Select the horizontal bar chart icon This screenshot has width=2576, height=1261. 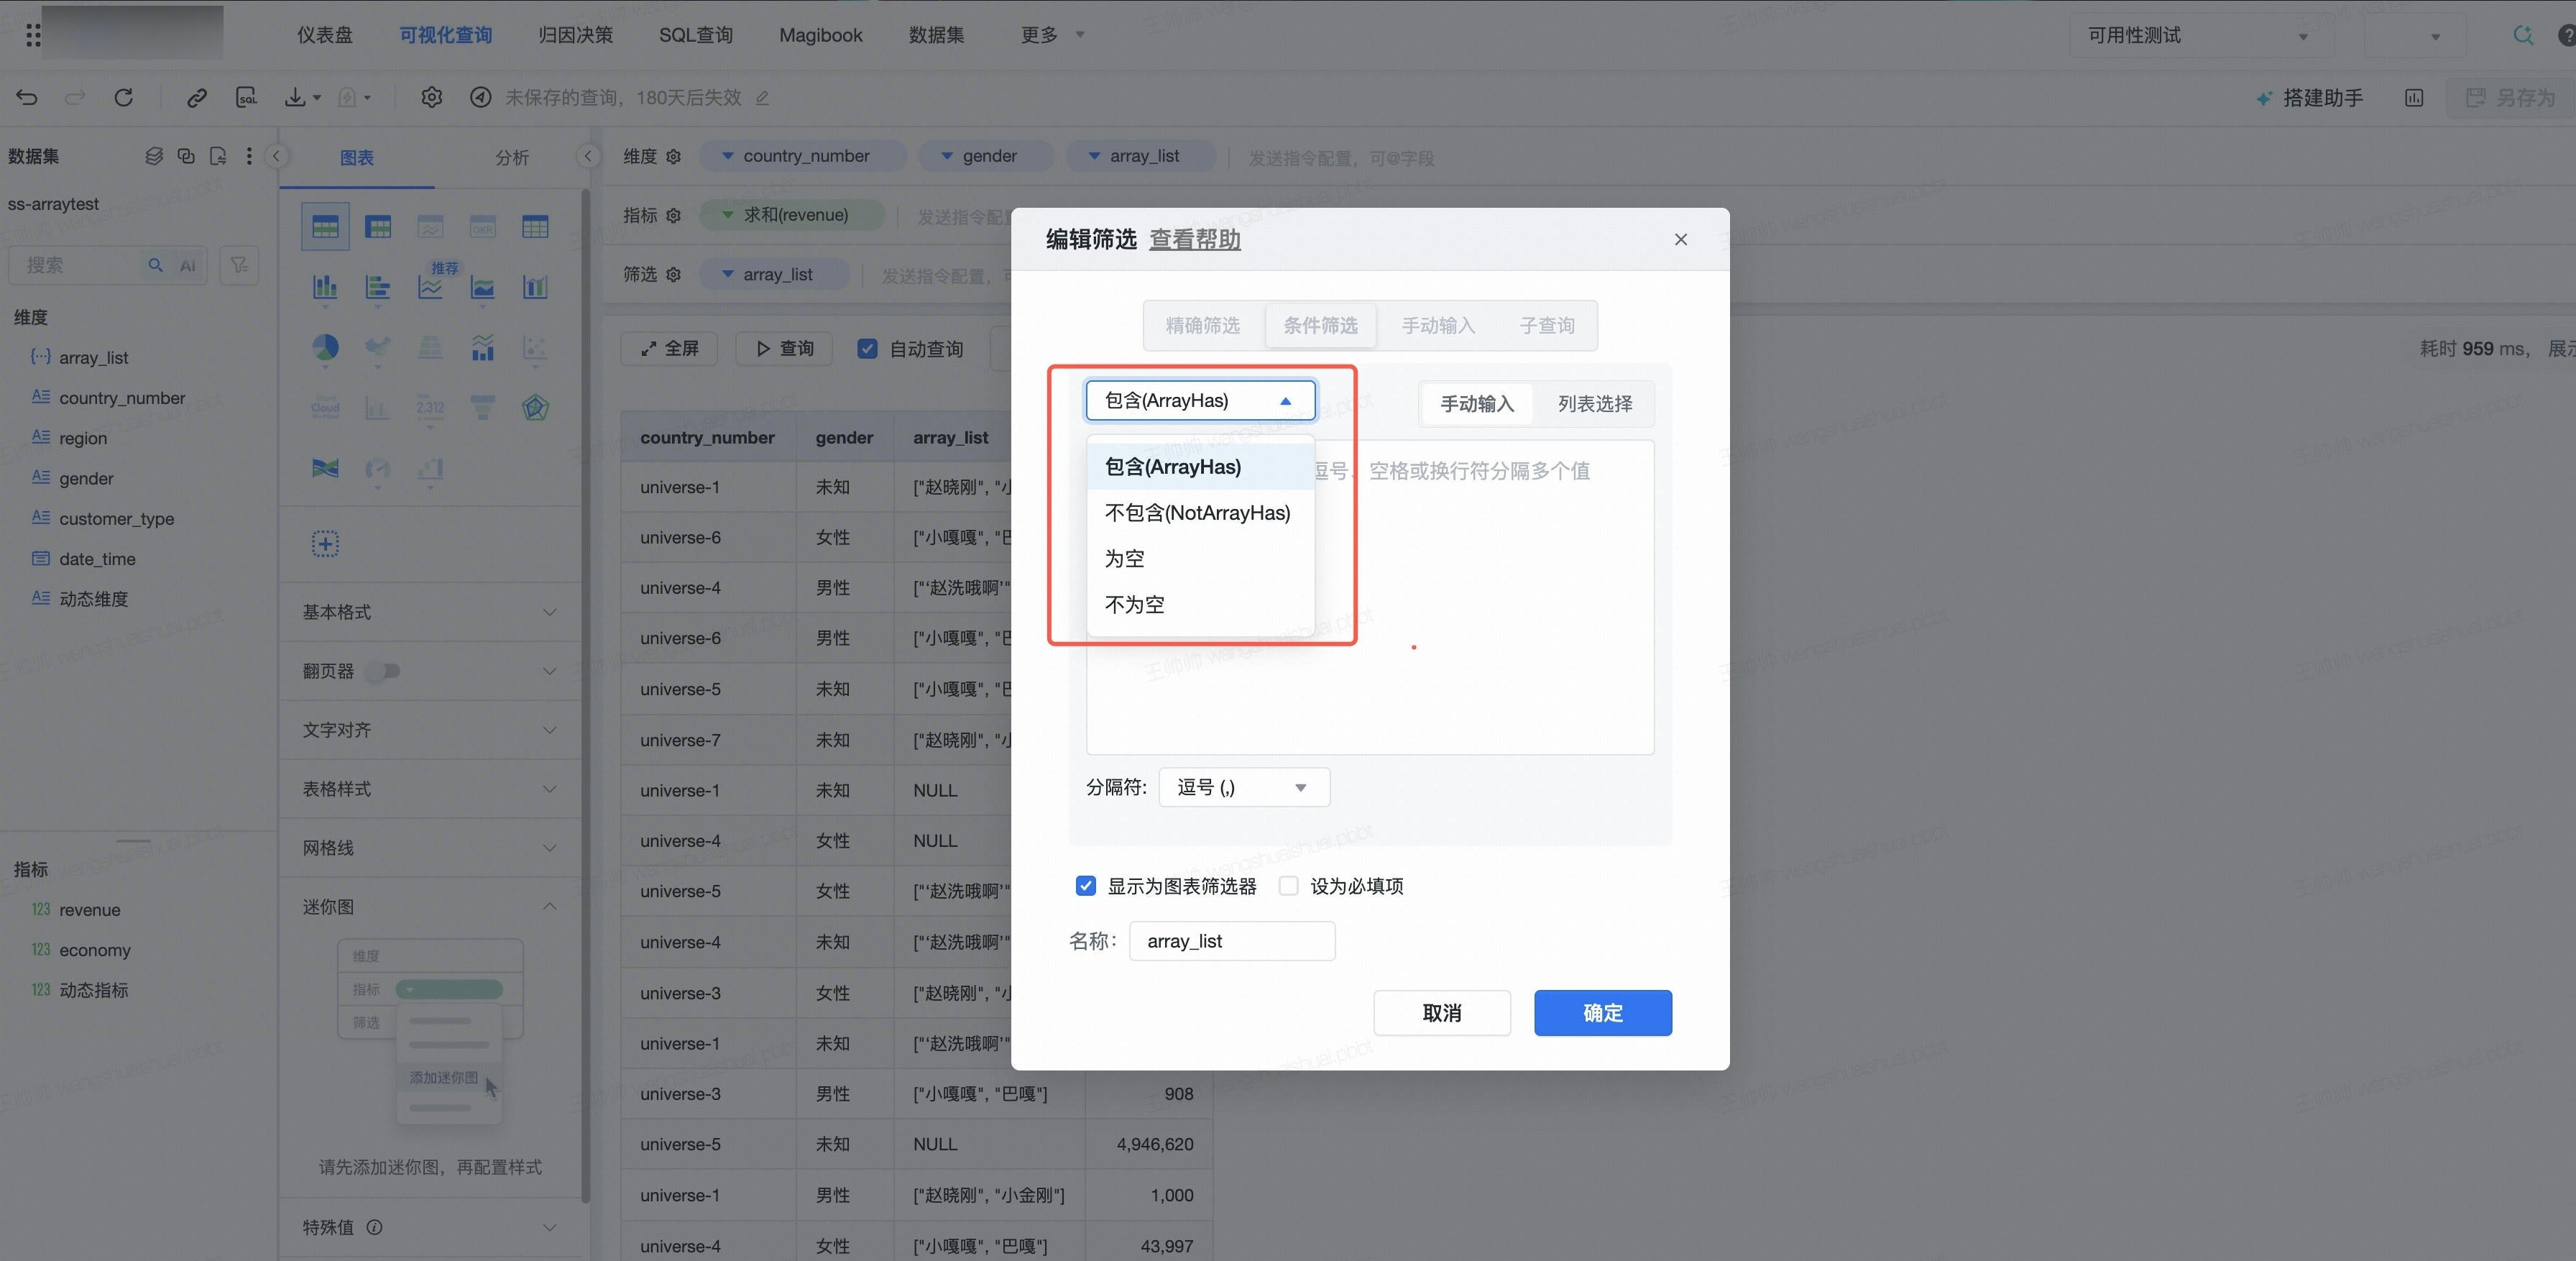pyautogui.click(x=378, y=287)
